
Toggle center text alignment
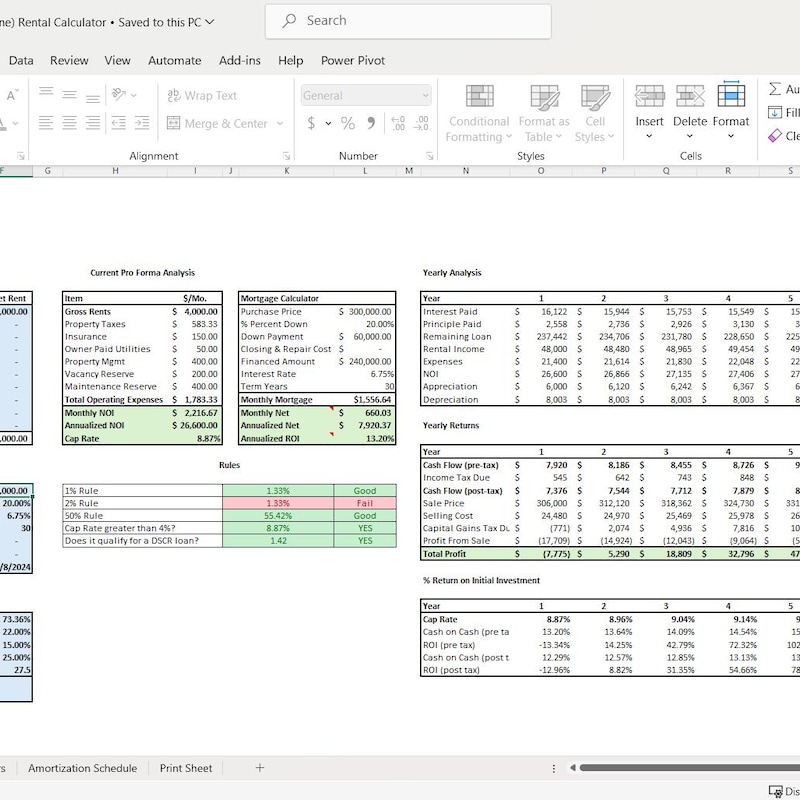[69, 122]
